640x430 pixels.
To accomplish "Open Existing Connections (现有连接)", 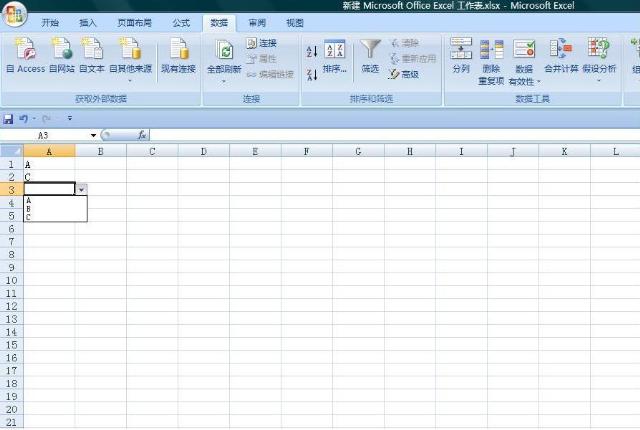I will (x=178, y=55).
